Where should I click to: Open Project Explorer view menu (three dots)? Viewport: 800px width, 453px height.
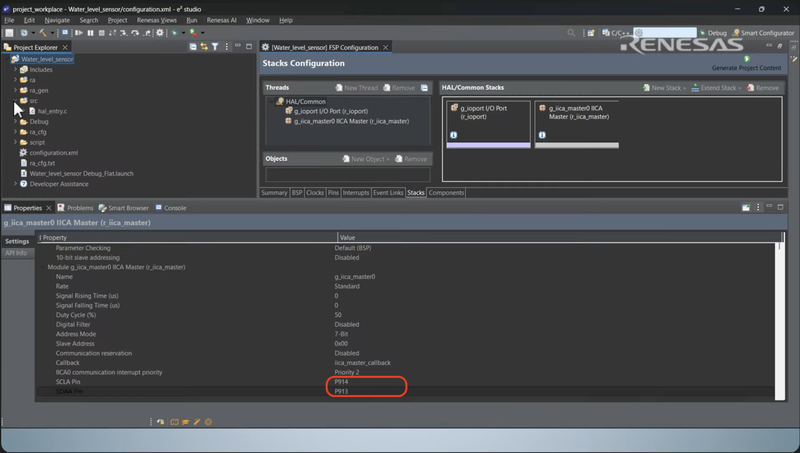[x=227, y=47]
